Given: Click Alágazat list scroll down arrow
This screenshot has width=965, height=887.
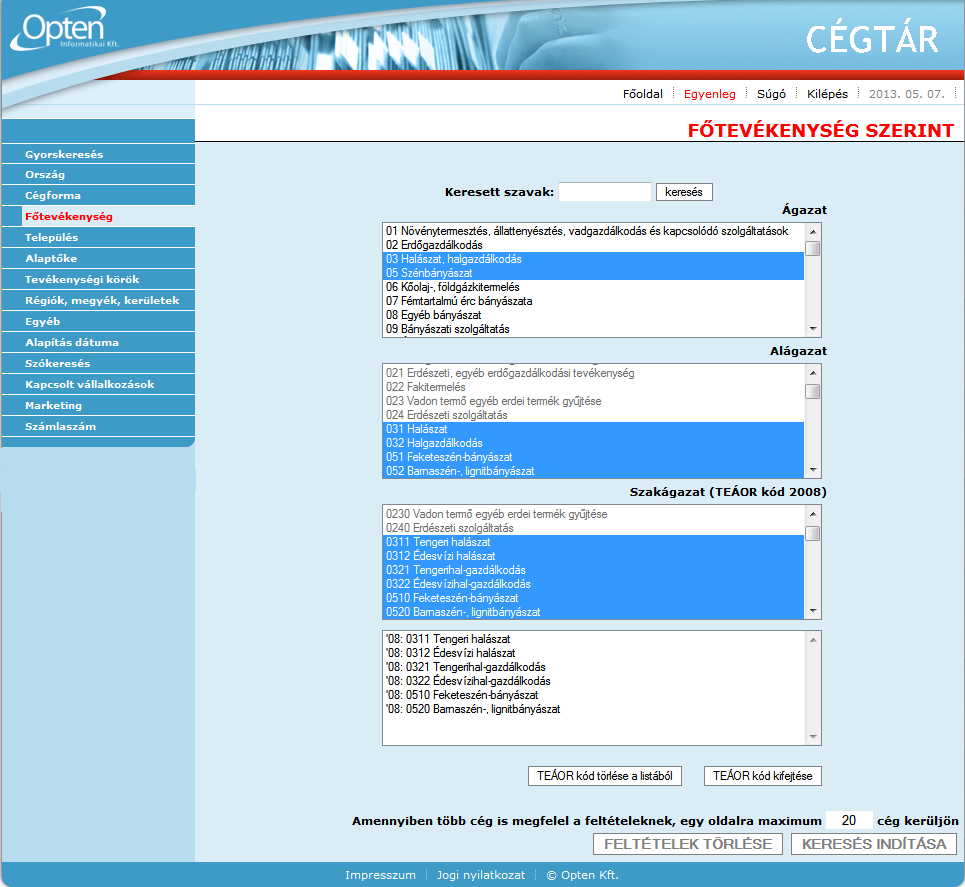Looking at the screenshot, I should point(812,470).
